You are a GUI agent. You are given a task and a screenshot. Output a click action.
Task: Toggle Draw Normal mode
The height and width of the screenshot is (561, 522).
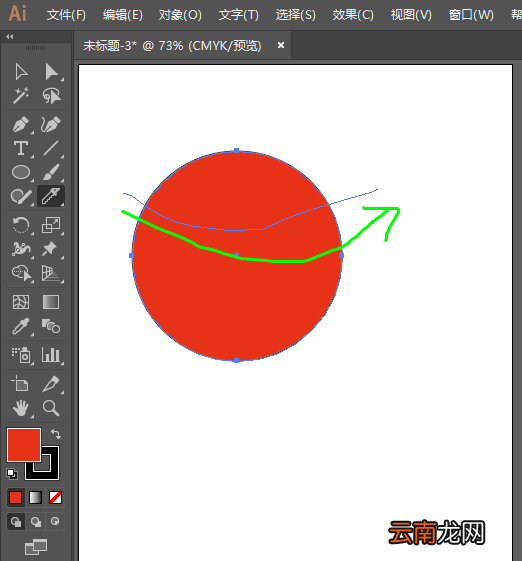point(16,522)
